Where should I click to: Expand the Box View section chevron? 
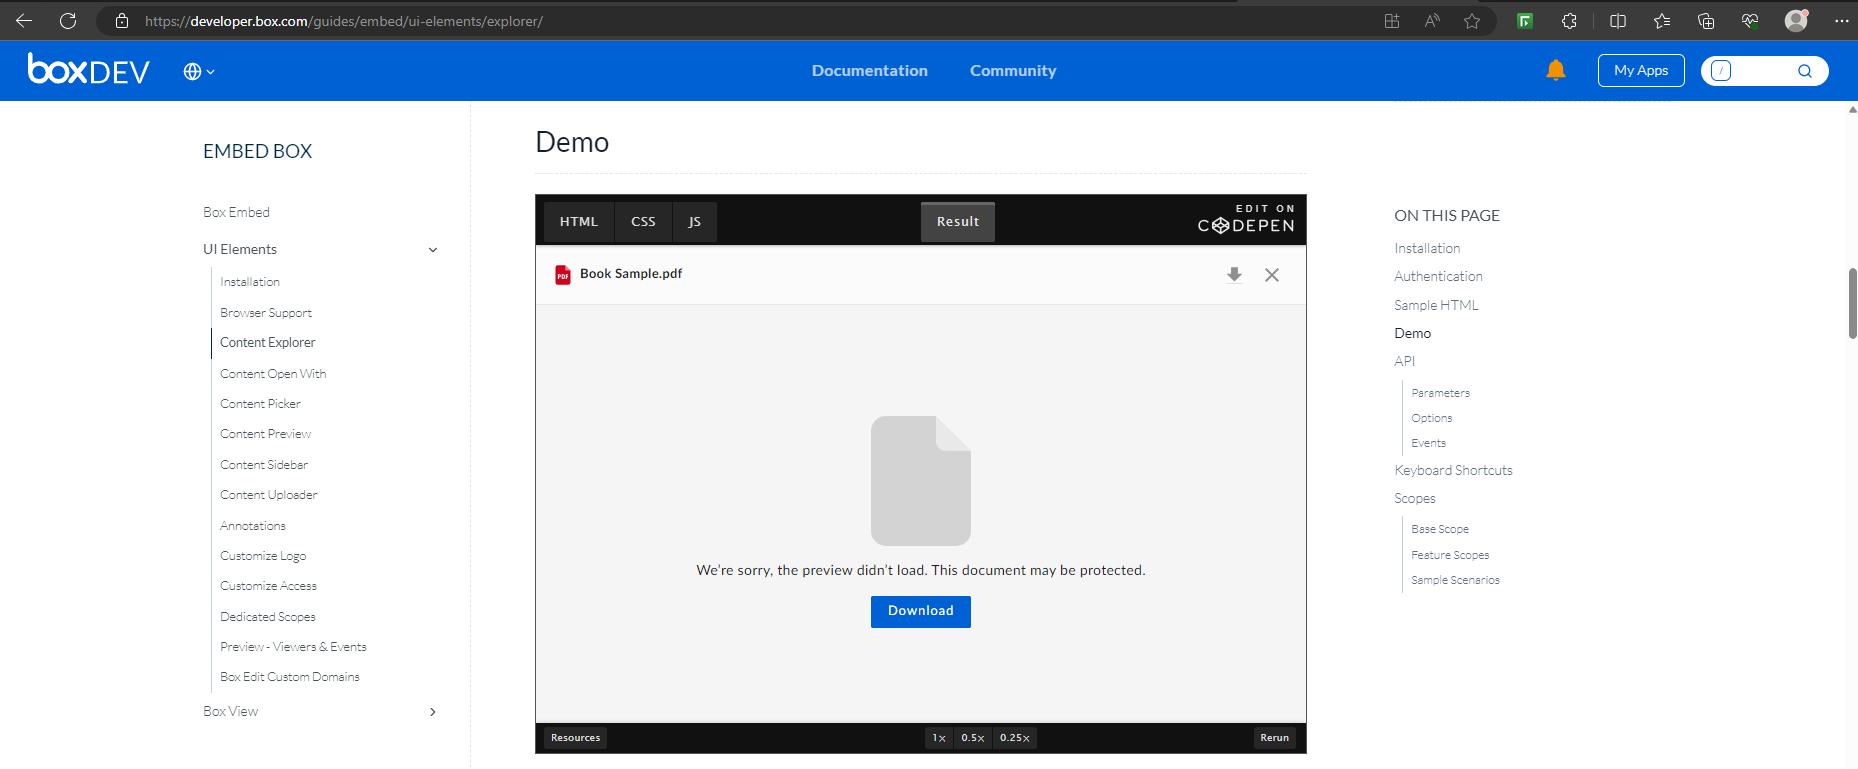point(433,712)
